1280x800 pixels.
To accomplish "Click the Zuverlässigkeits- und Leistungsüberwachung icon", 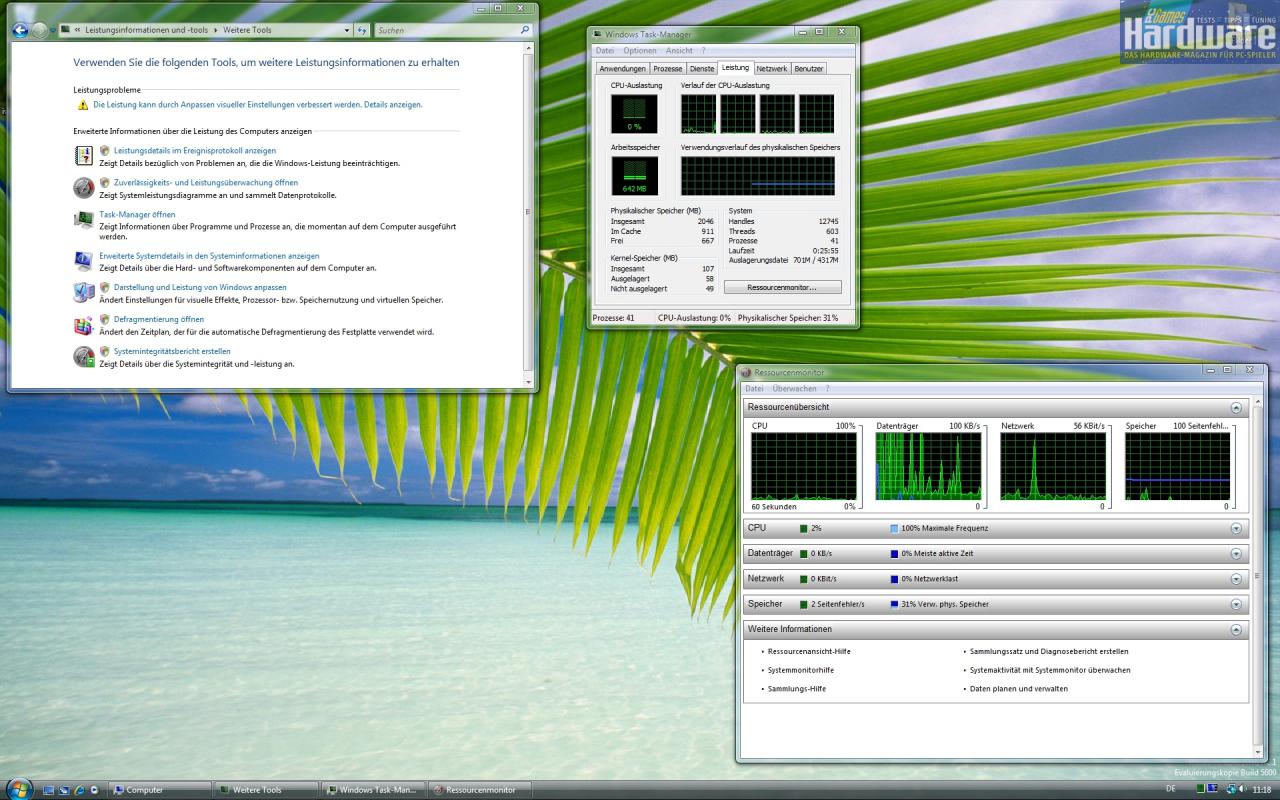I will [84, 187].
